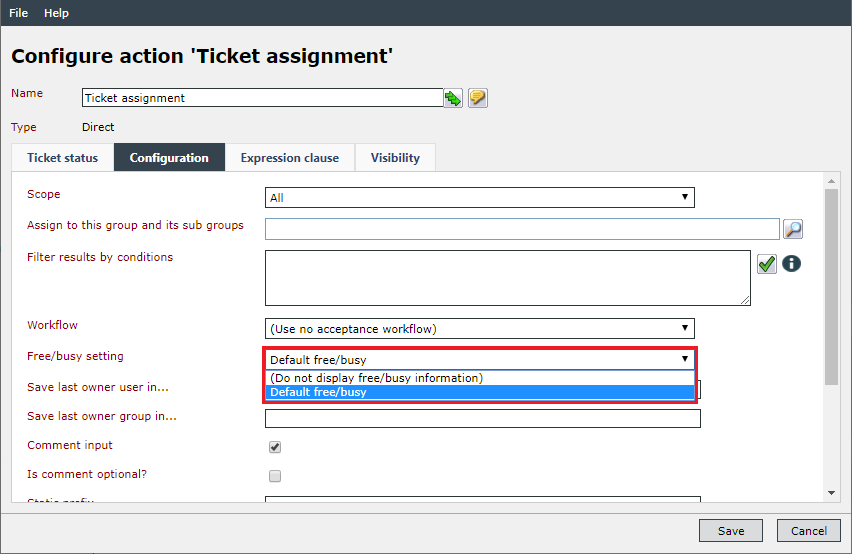Viewport: 852px width, 554px height.
Task: Validate conditions with green checkmark icon
Action: pos(767,265)
